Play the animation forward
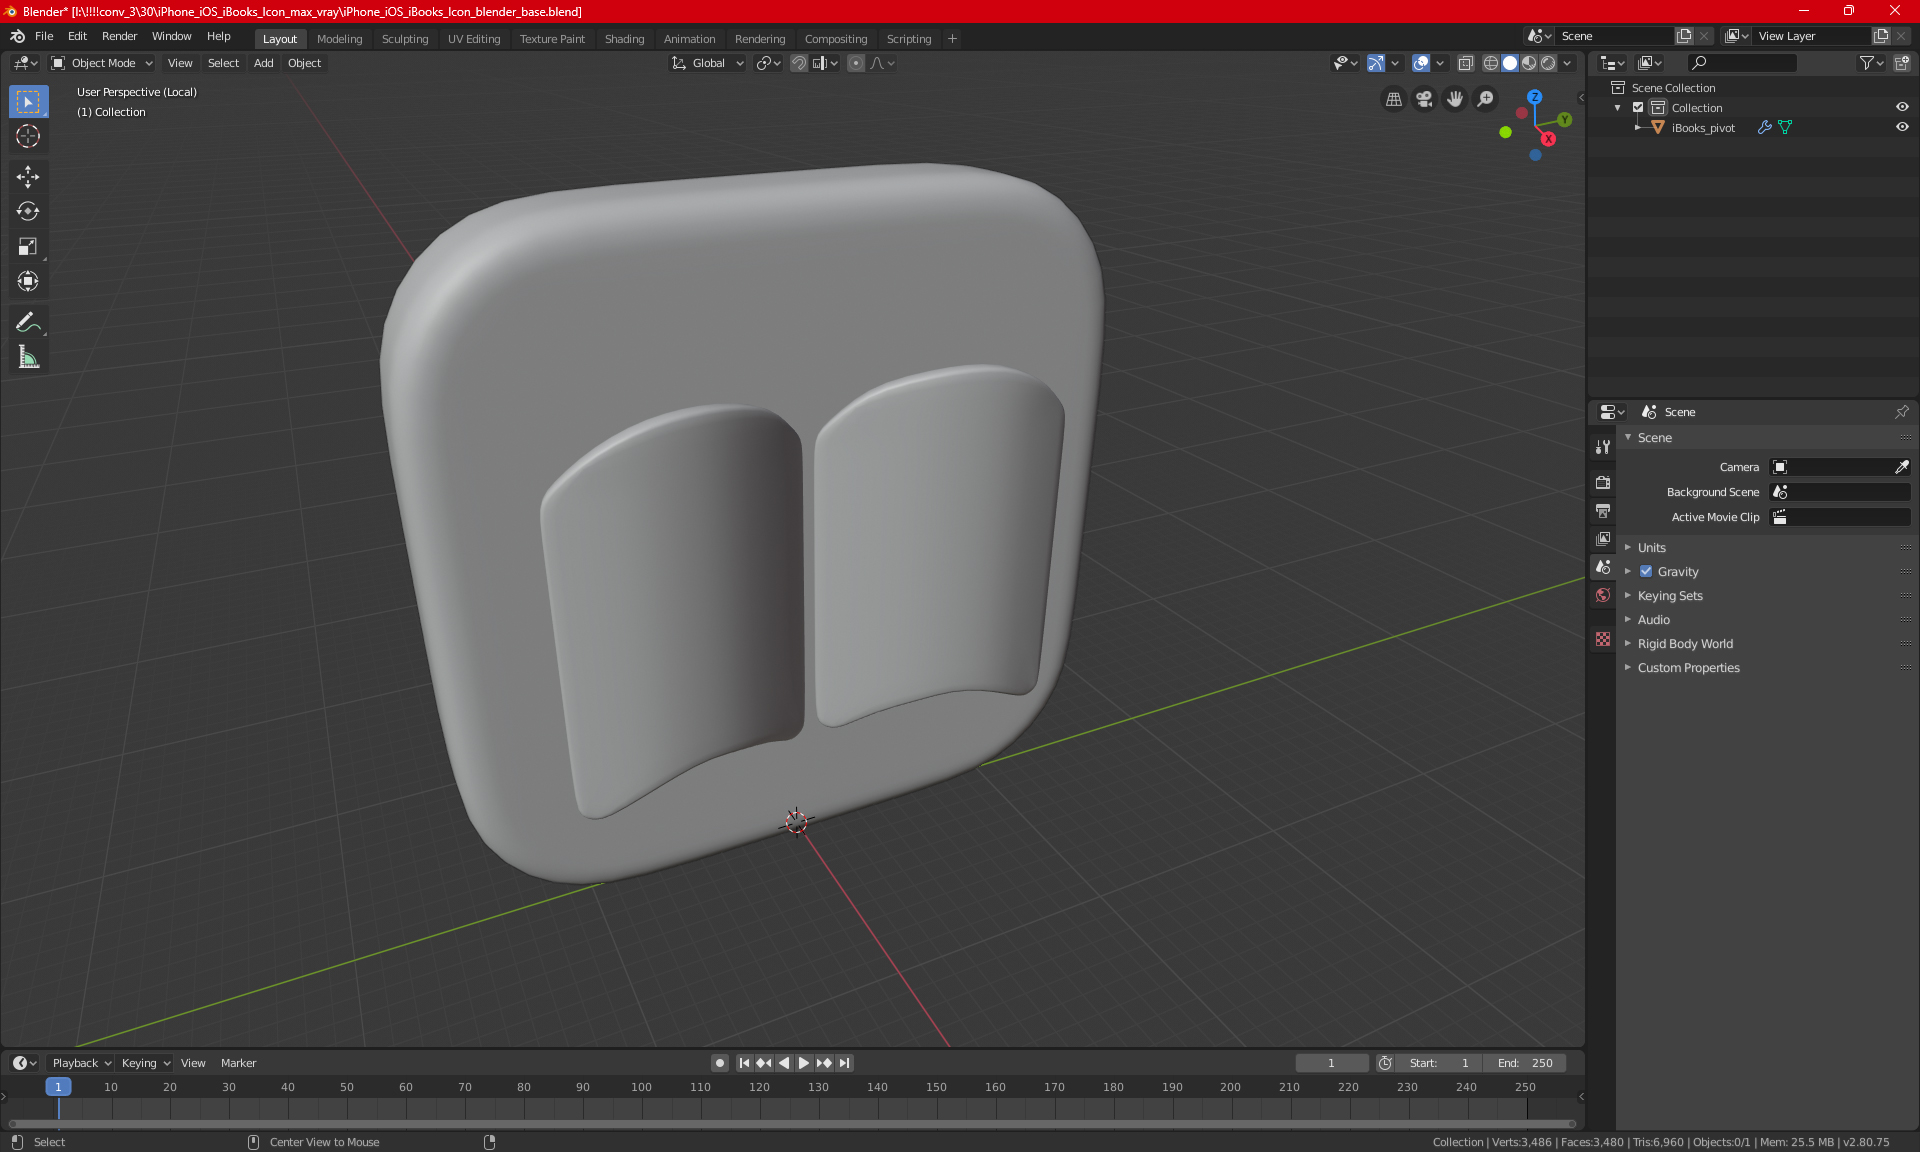Image resolution: width=1920 pixels, height=1152 pixels. [x=803, y=1063]
